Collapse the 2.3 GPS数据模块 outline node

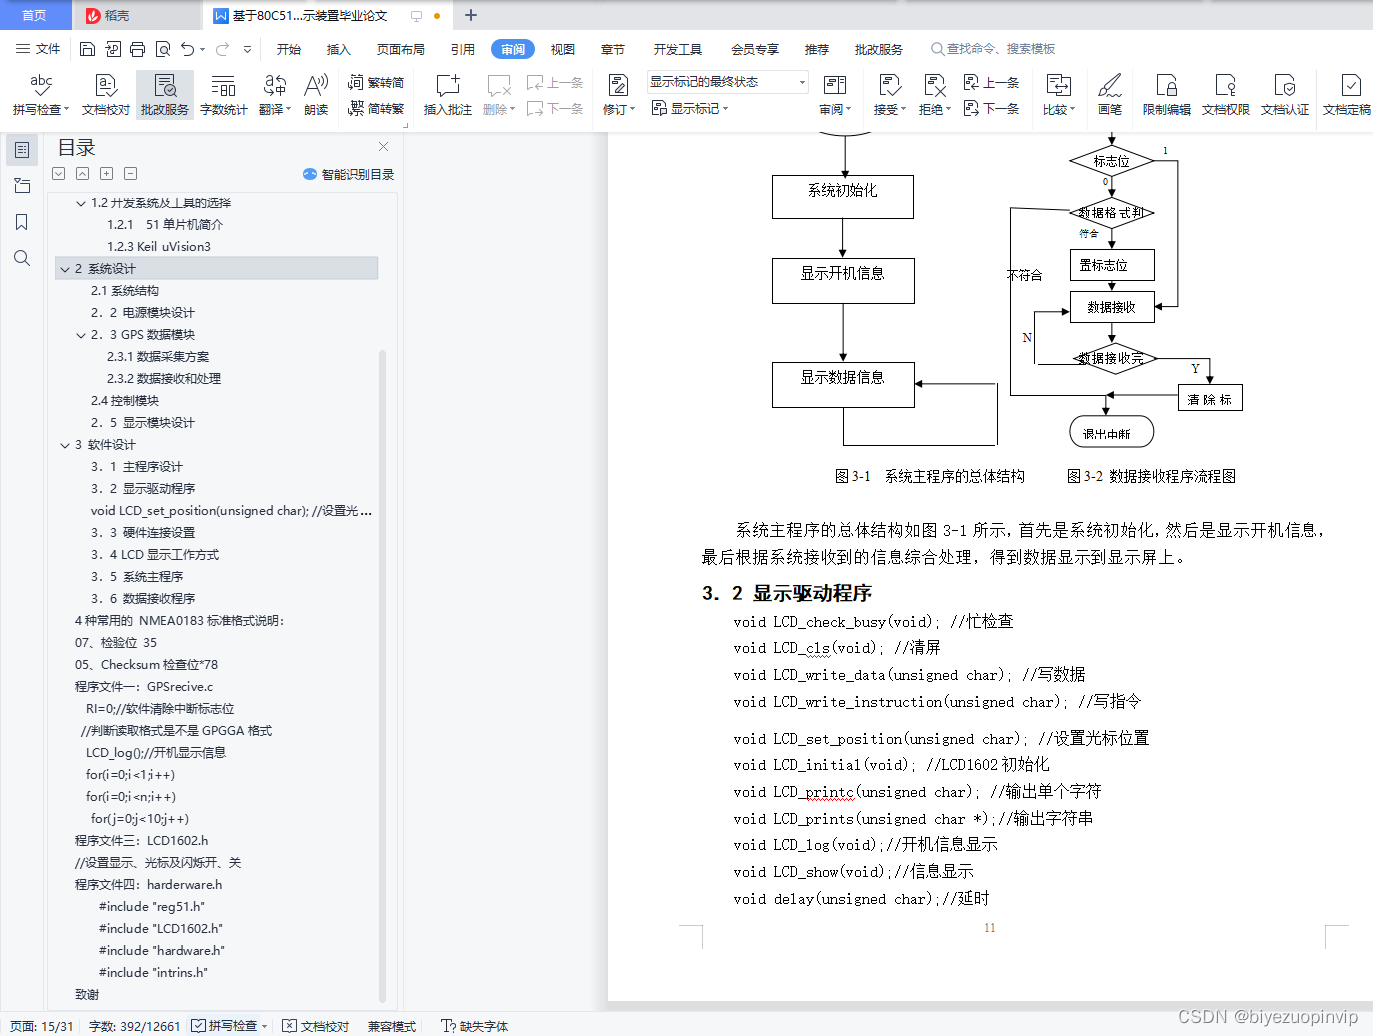pos(81,335)
